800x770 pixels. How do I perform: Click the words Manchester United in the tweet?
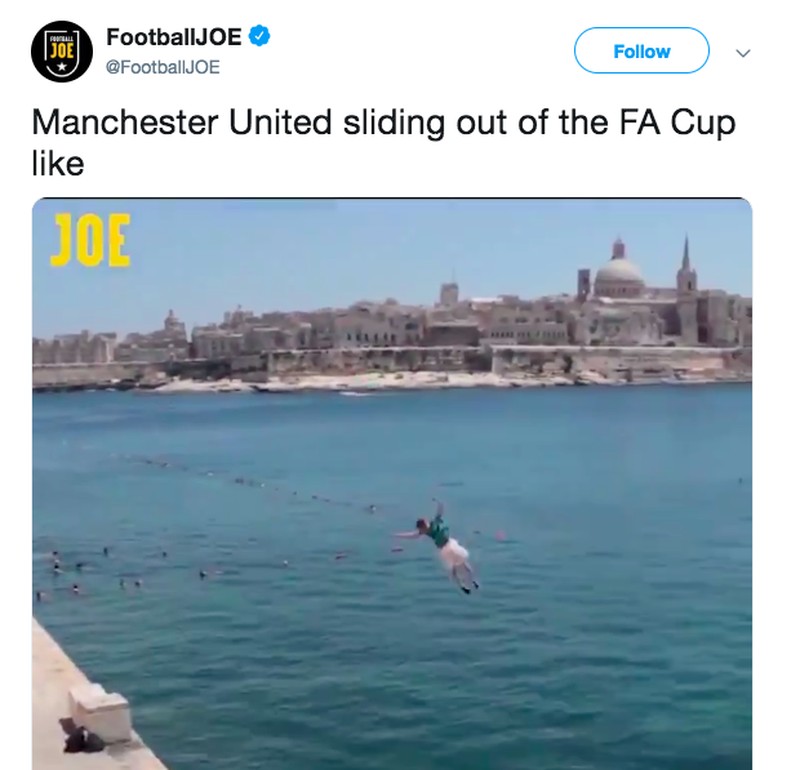coord(182,122)
